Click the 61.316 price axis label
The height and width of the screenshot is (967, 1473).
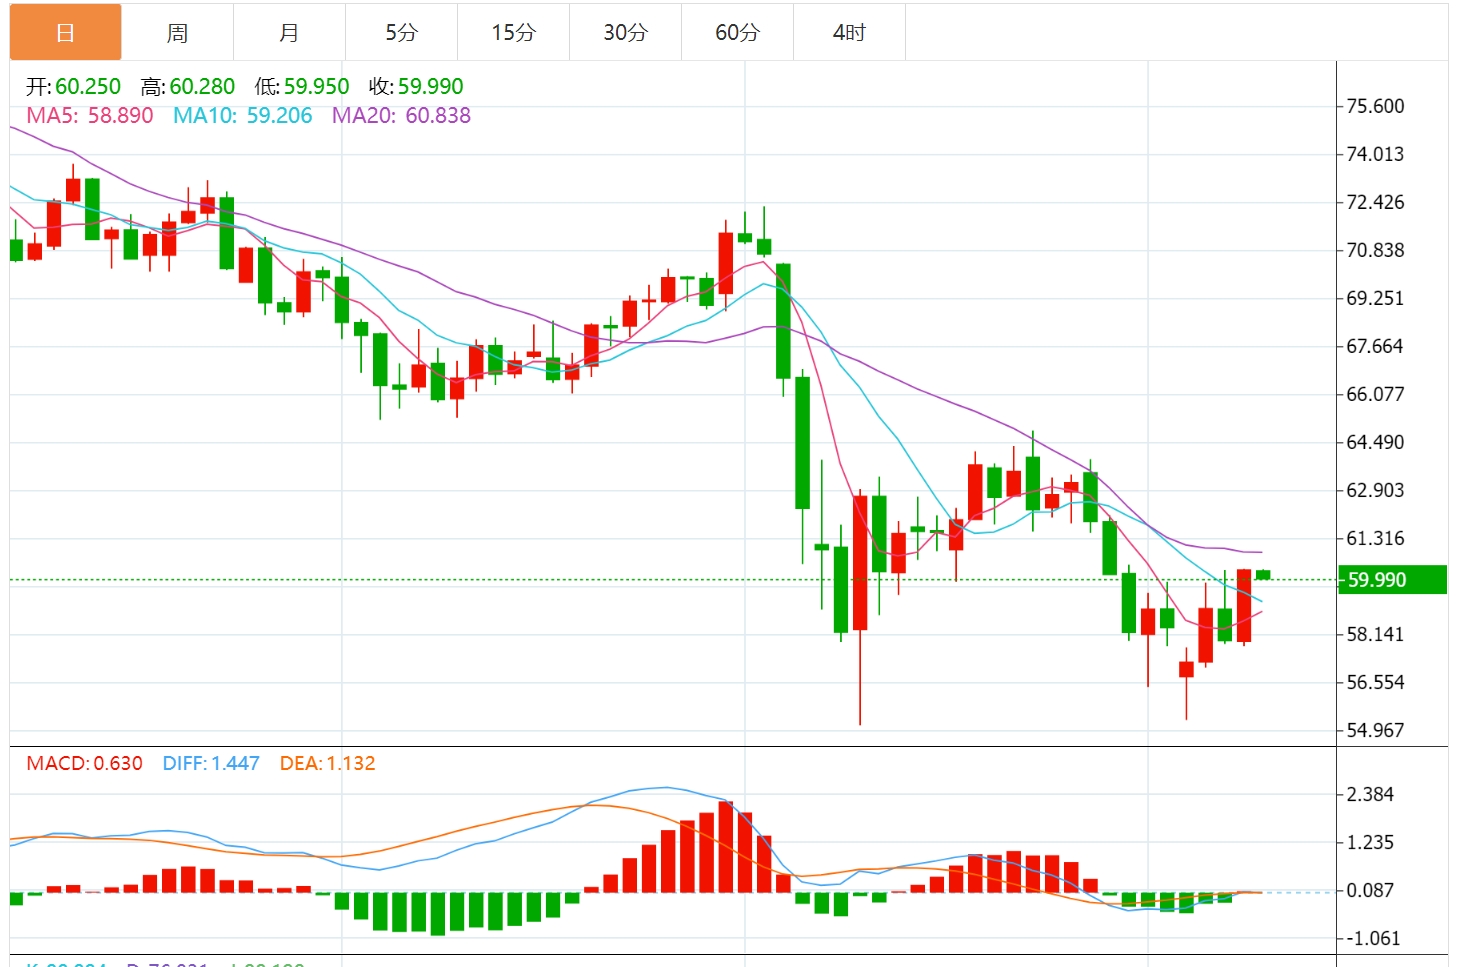[1375, 538]
